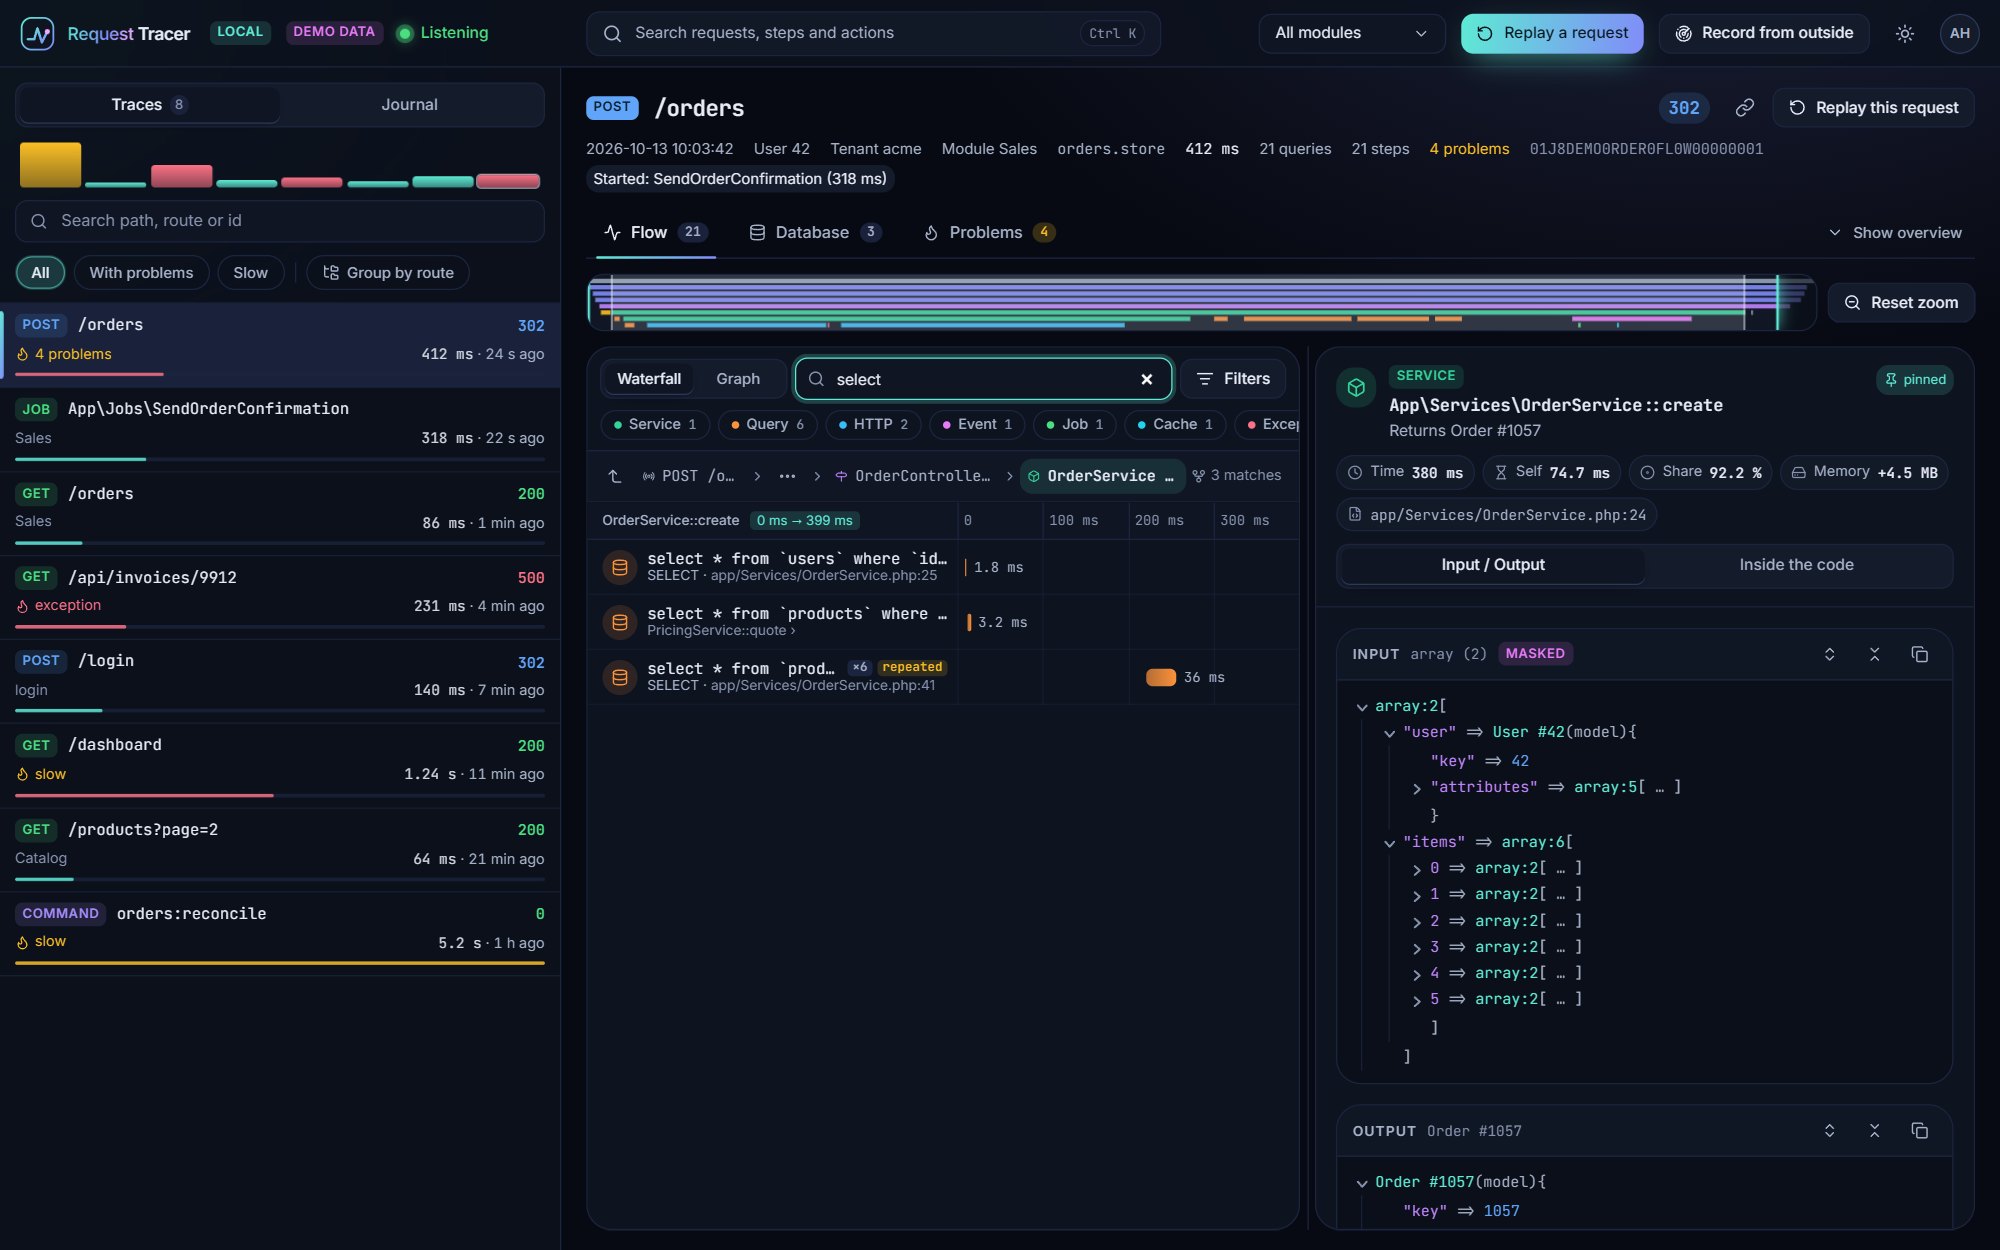
Task: Click the timeline overview minimap strip
Action: 1201,303
